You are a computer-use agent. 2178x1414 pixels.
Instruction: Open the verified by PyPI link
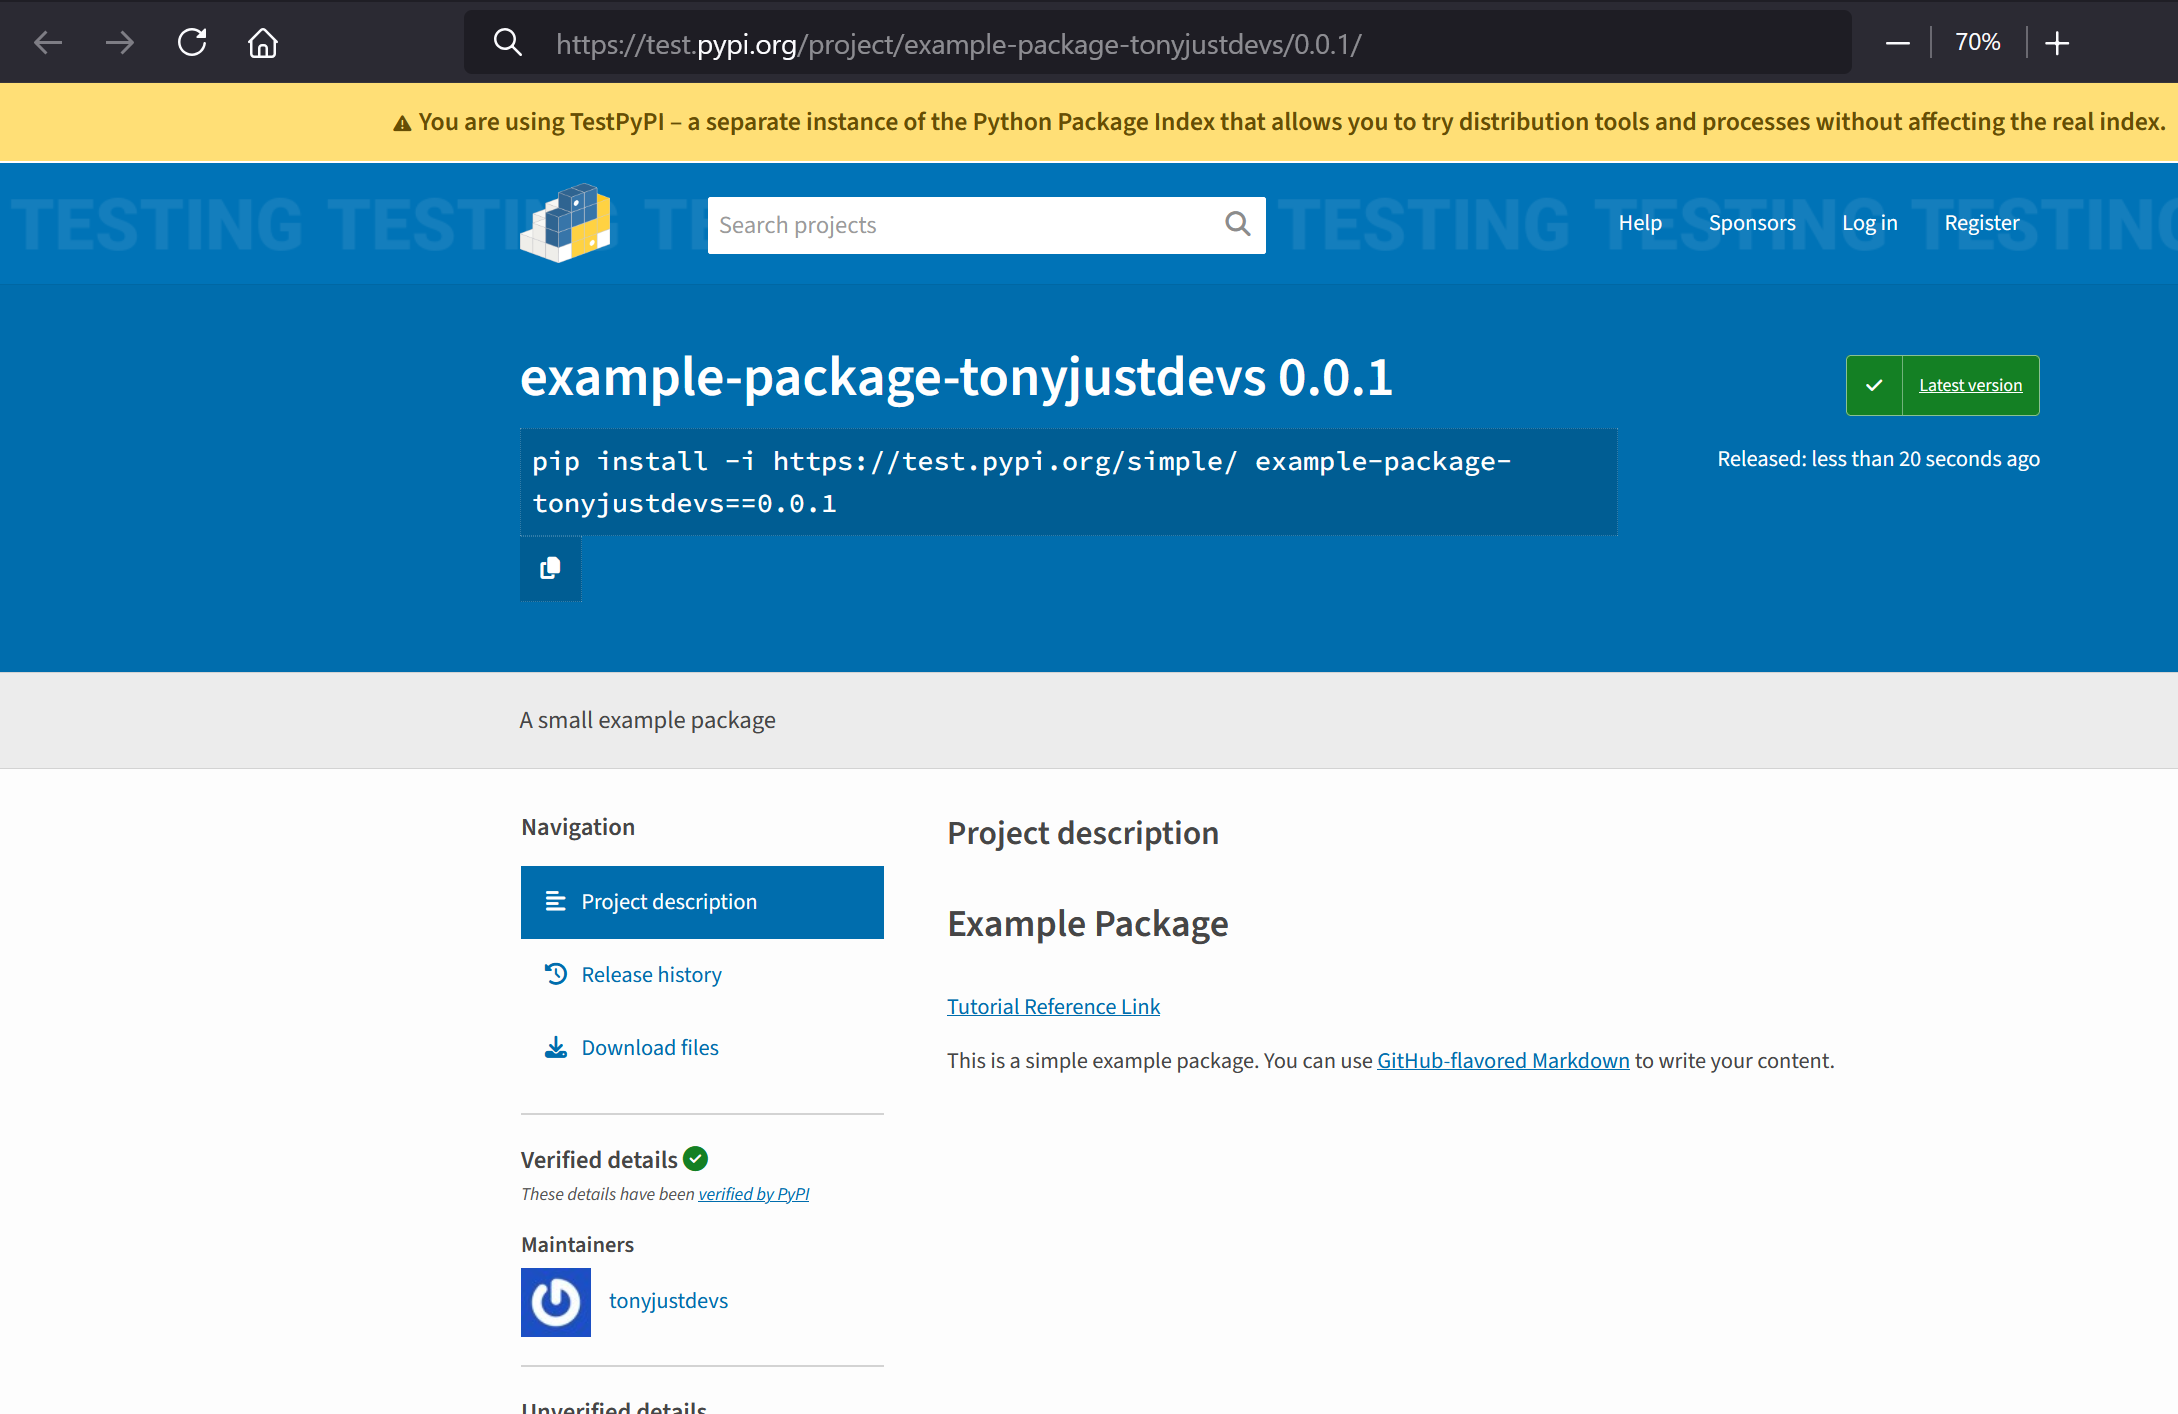(x=754, y=1194)
